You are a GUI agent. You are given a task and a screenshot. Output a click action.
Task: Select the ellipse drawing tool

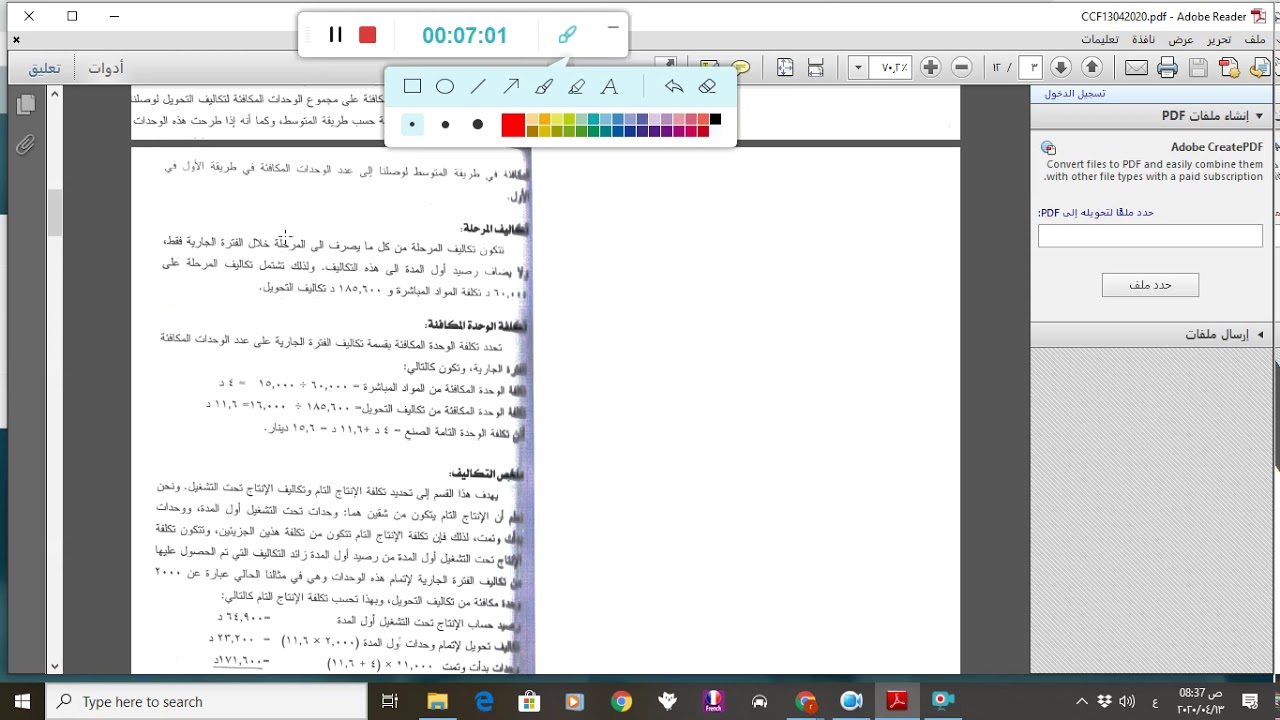445,87
